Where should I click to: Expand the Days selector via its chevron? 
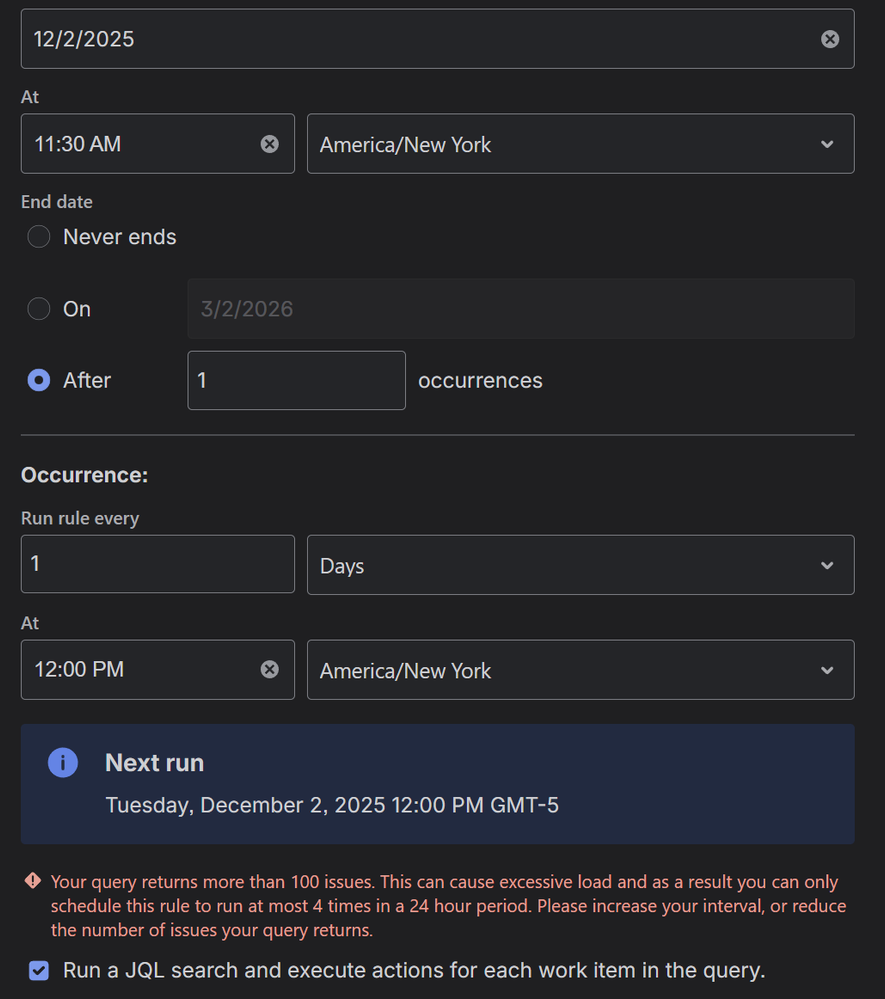(x=827, y=564)
